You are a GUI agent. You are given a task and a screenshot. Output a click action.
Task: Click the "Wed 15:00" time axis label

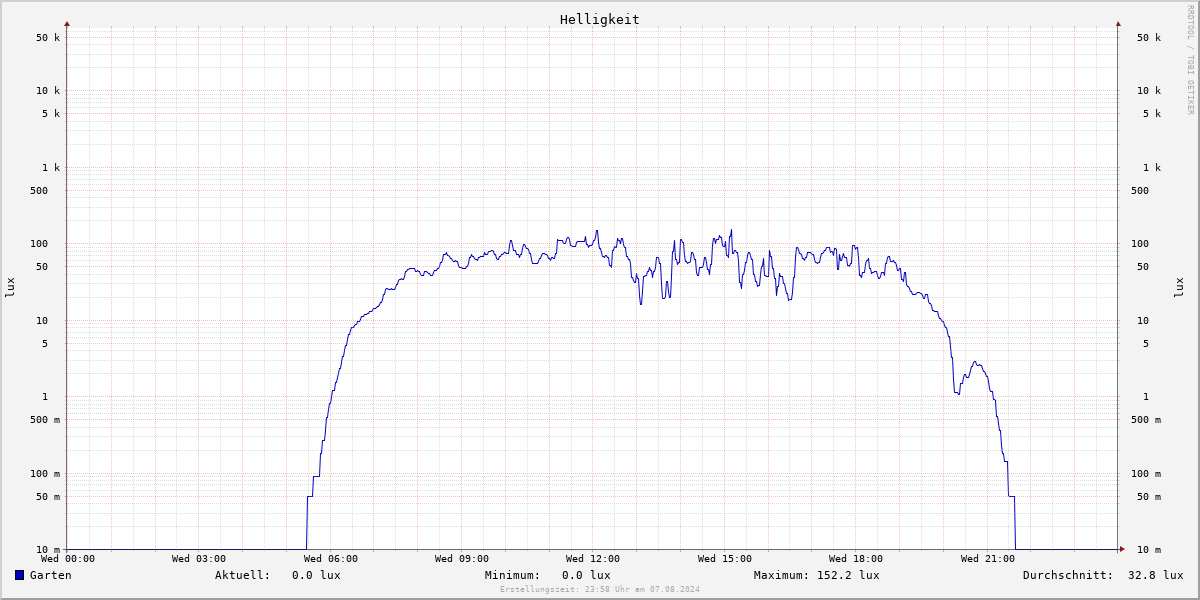coord(725,559)
